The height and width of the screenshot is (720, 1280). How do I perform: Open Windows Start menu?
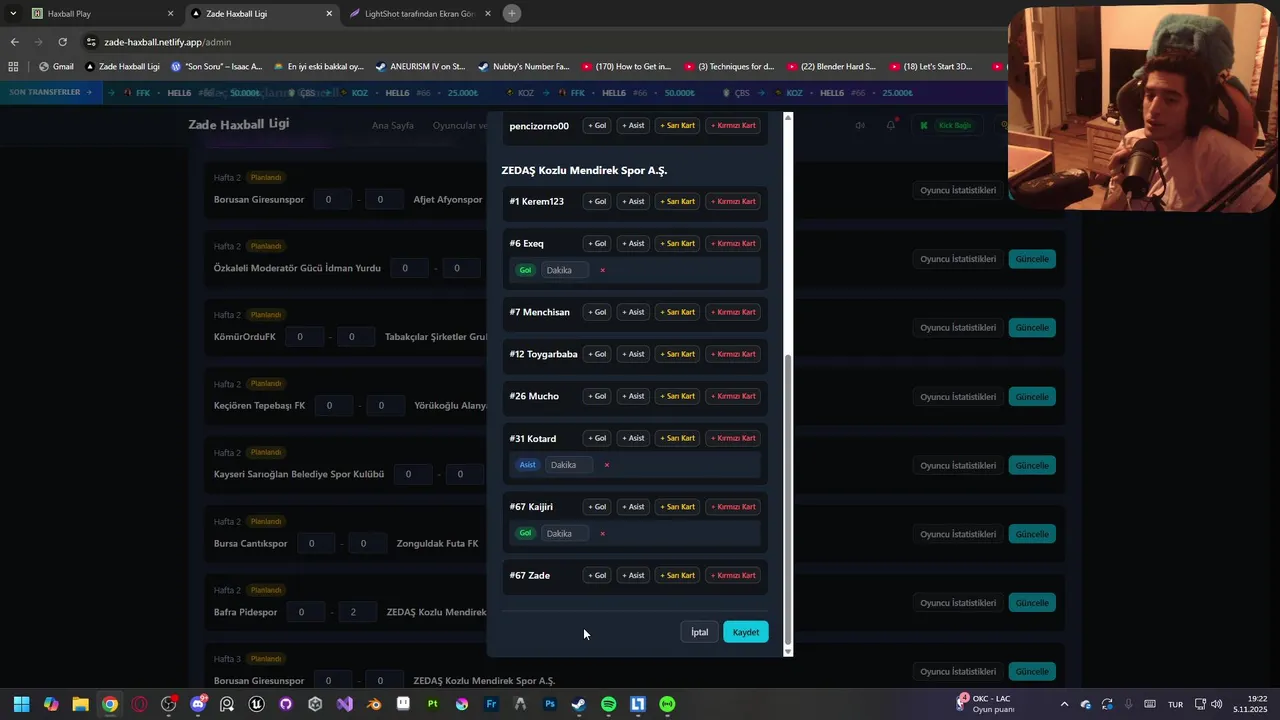pyautogui.click(x=21, y=704)
